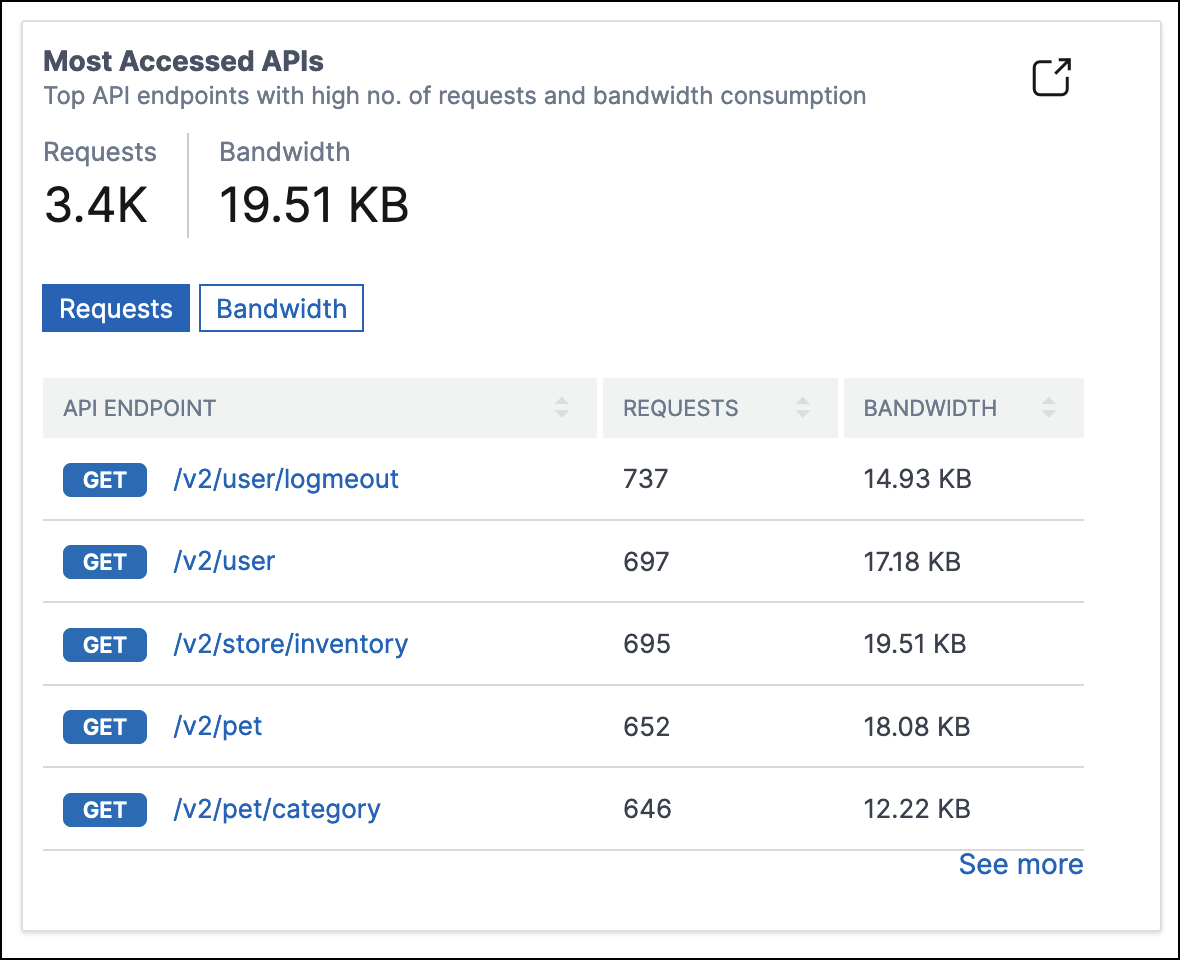Click the See more link
This screenshot has height=960, width=1180.
pos(1021,864)
